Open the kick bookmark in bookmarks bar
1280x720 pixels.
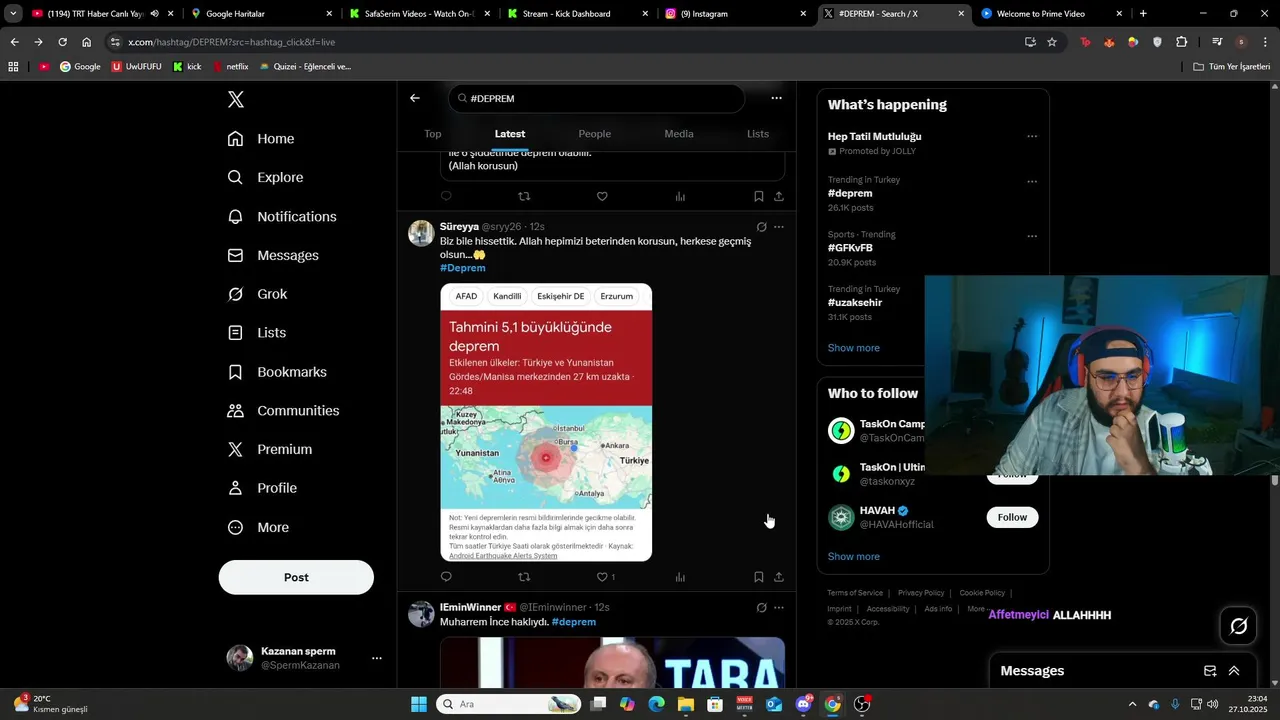click(x=187, y=67)
